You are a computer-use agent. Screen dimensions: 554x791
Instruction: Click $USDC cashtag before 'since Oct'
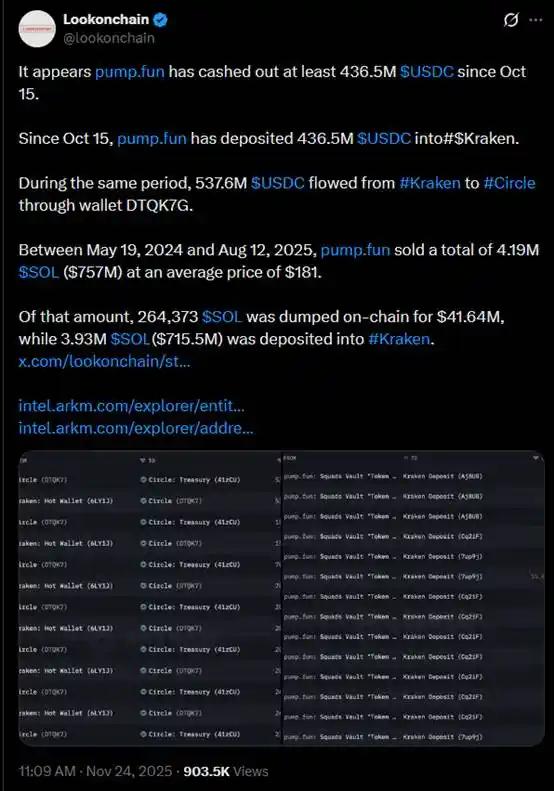point(427,72)
